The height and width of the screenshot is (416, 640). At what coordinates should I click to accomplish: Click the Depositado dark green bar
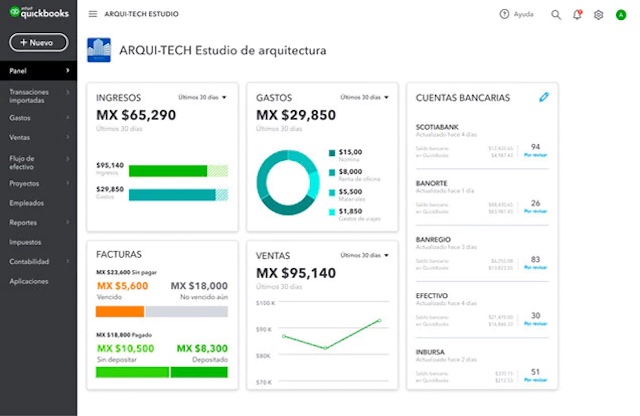[199, 372]
